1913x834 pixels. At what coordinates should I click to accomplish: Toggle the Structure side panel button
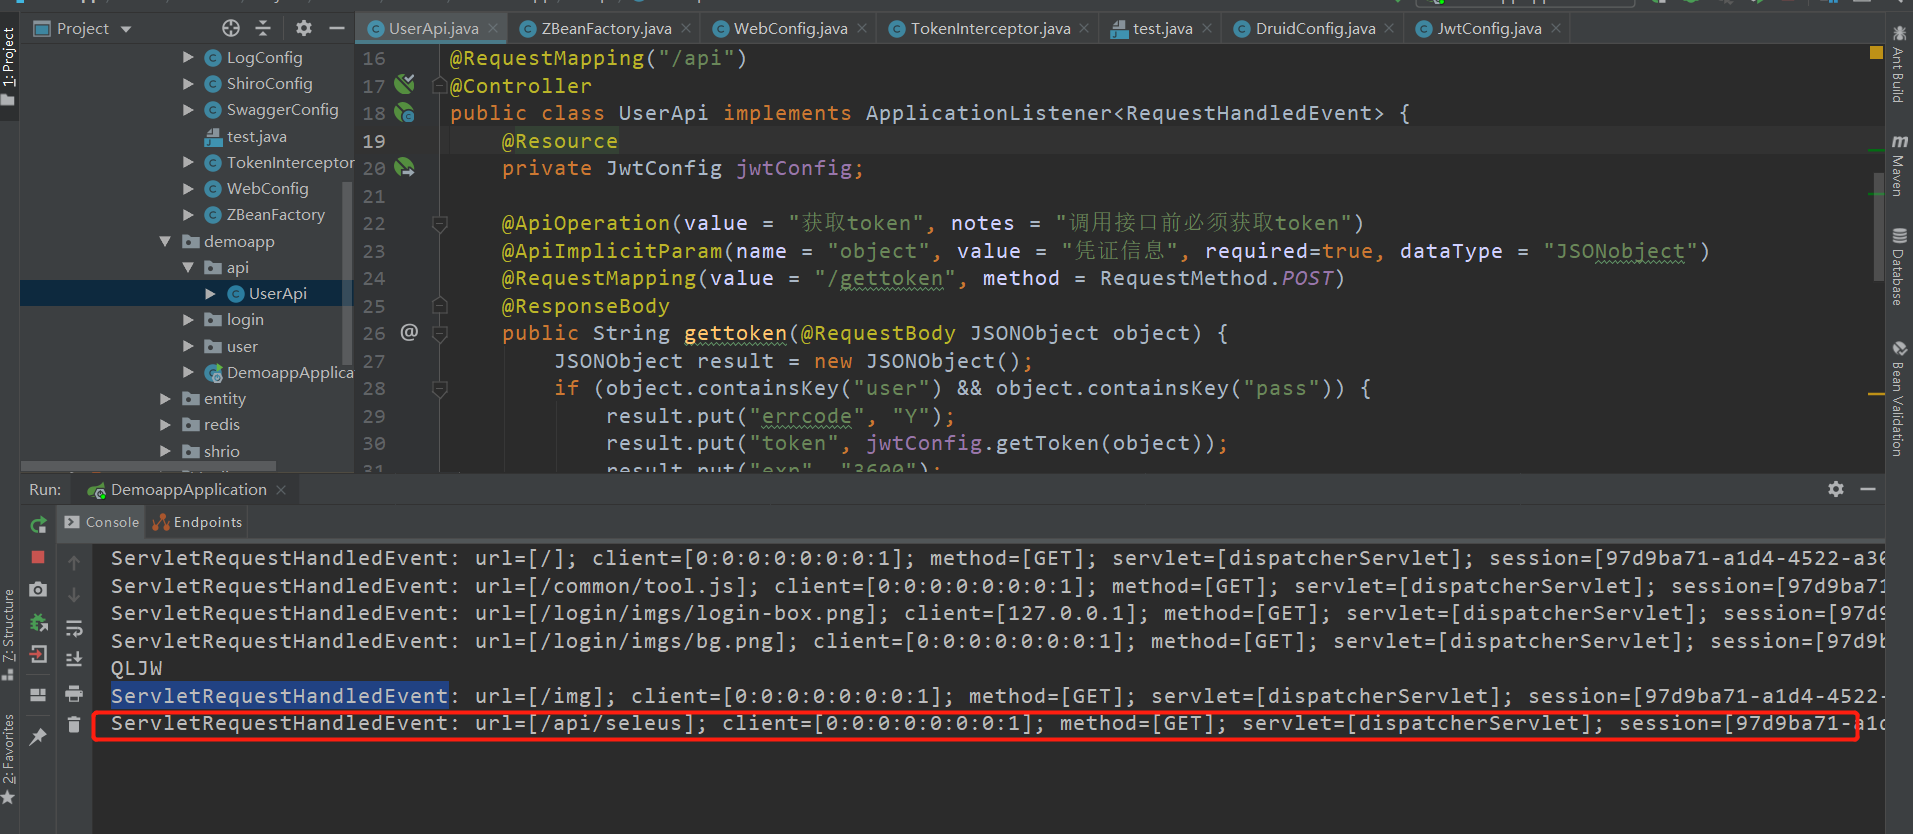9,634
